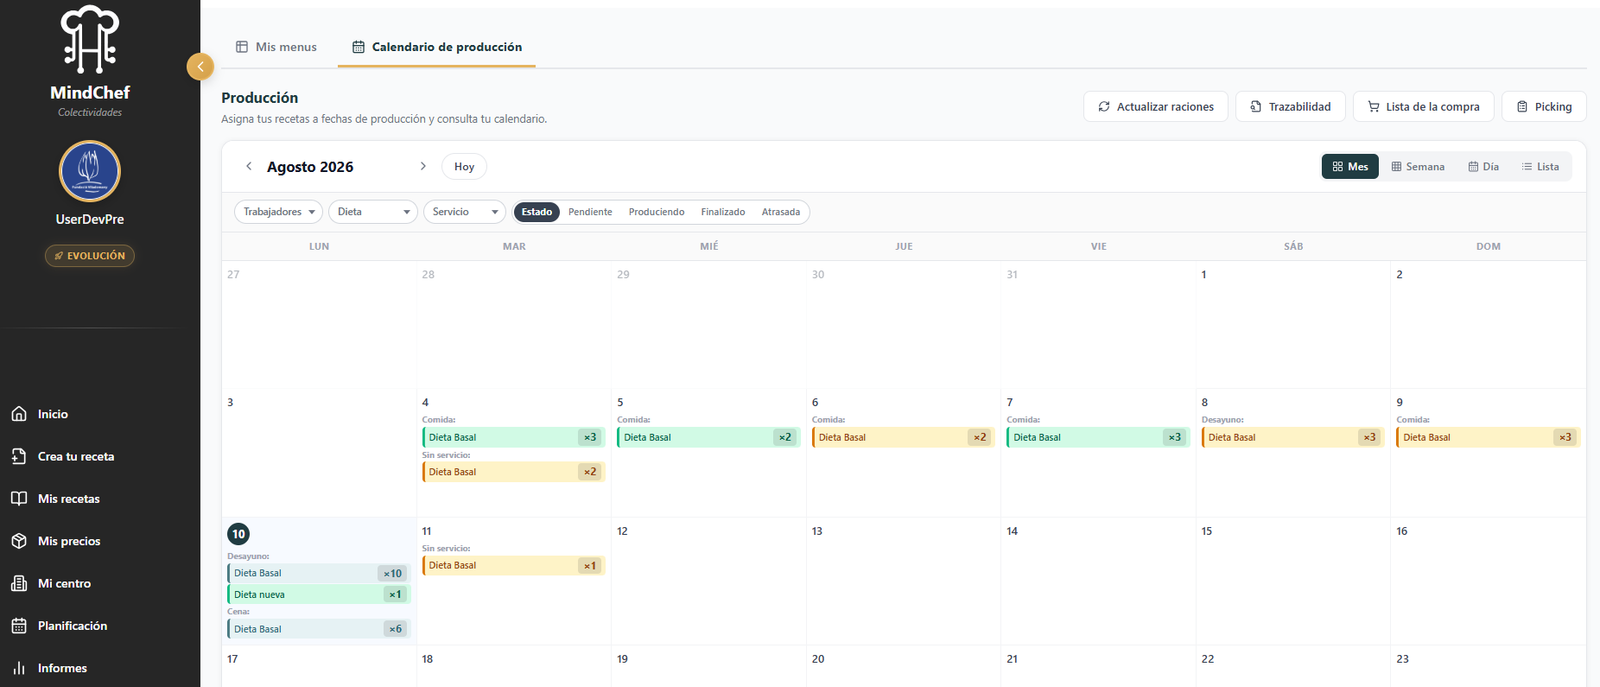Open Servicio filter dropdown
Viewport: 1600px width, 687px height.
click(465, 212)
